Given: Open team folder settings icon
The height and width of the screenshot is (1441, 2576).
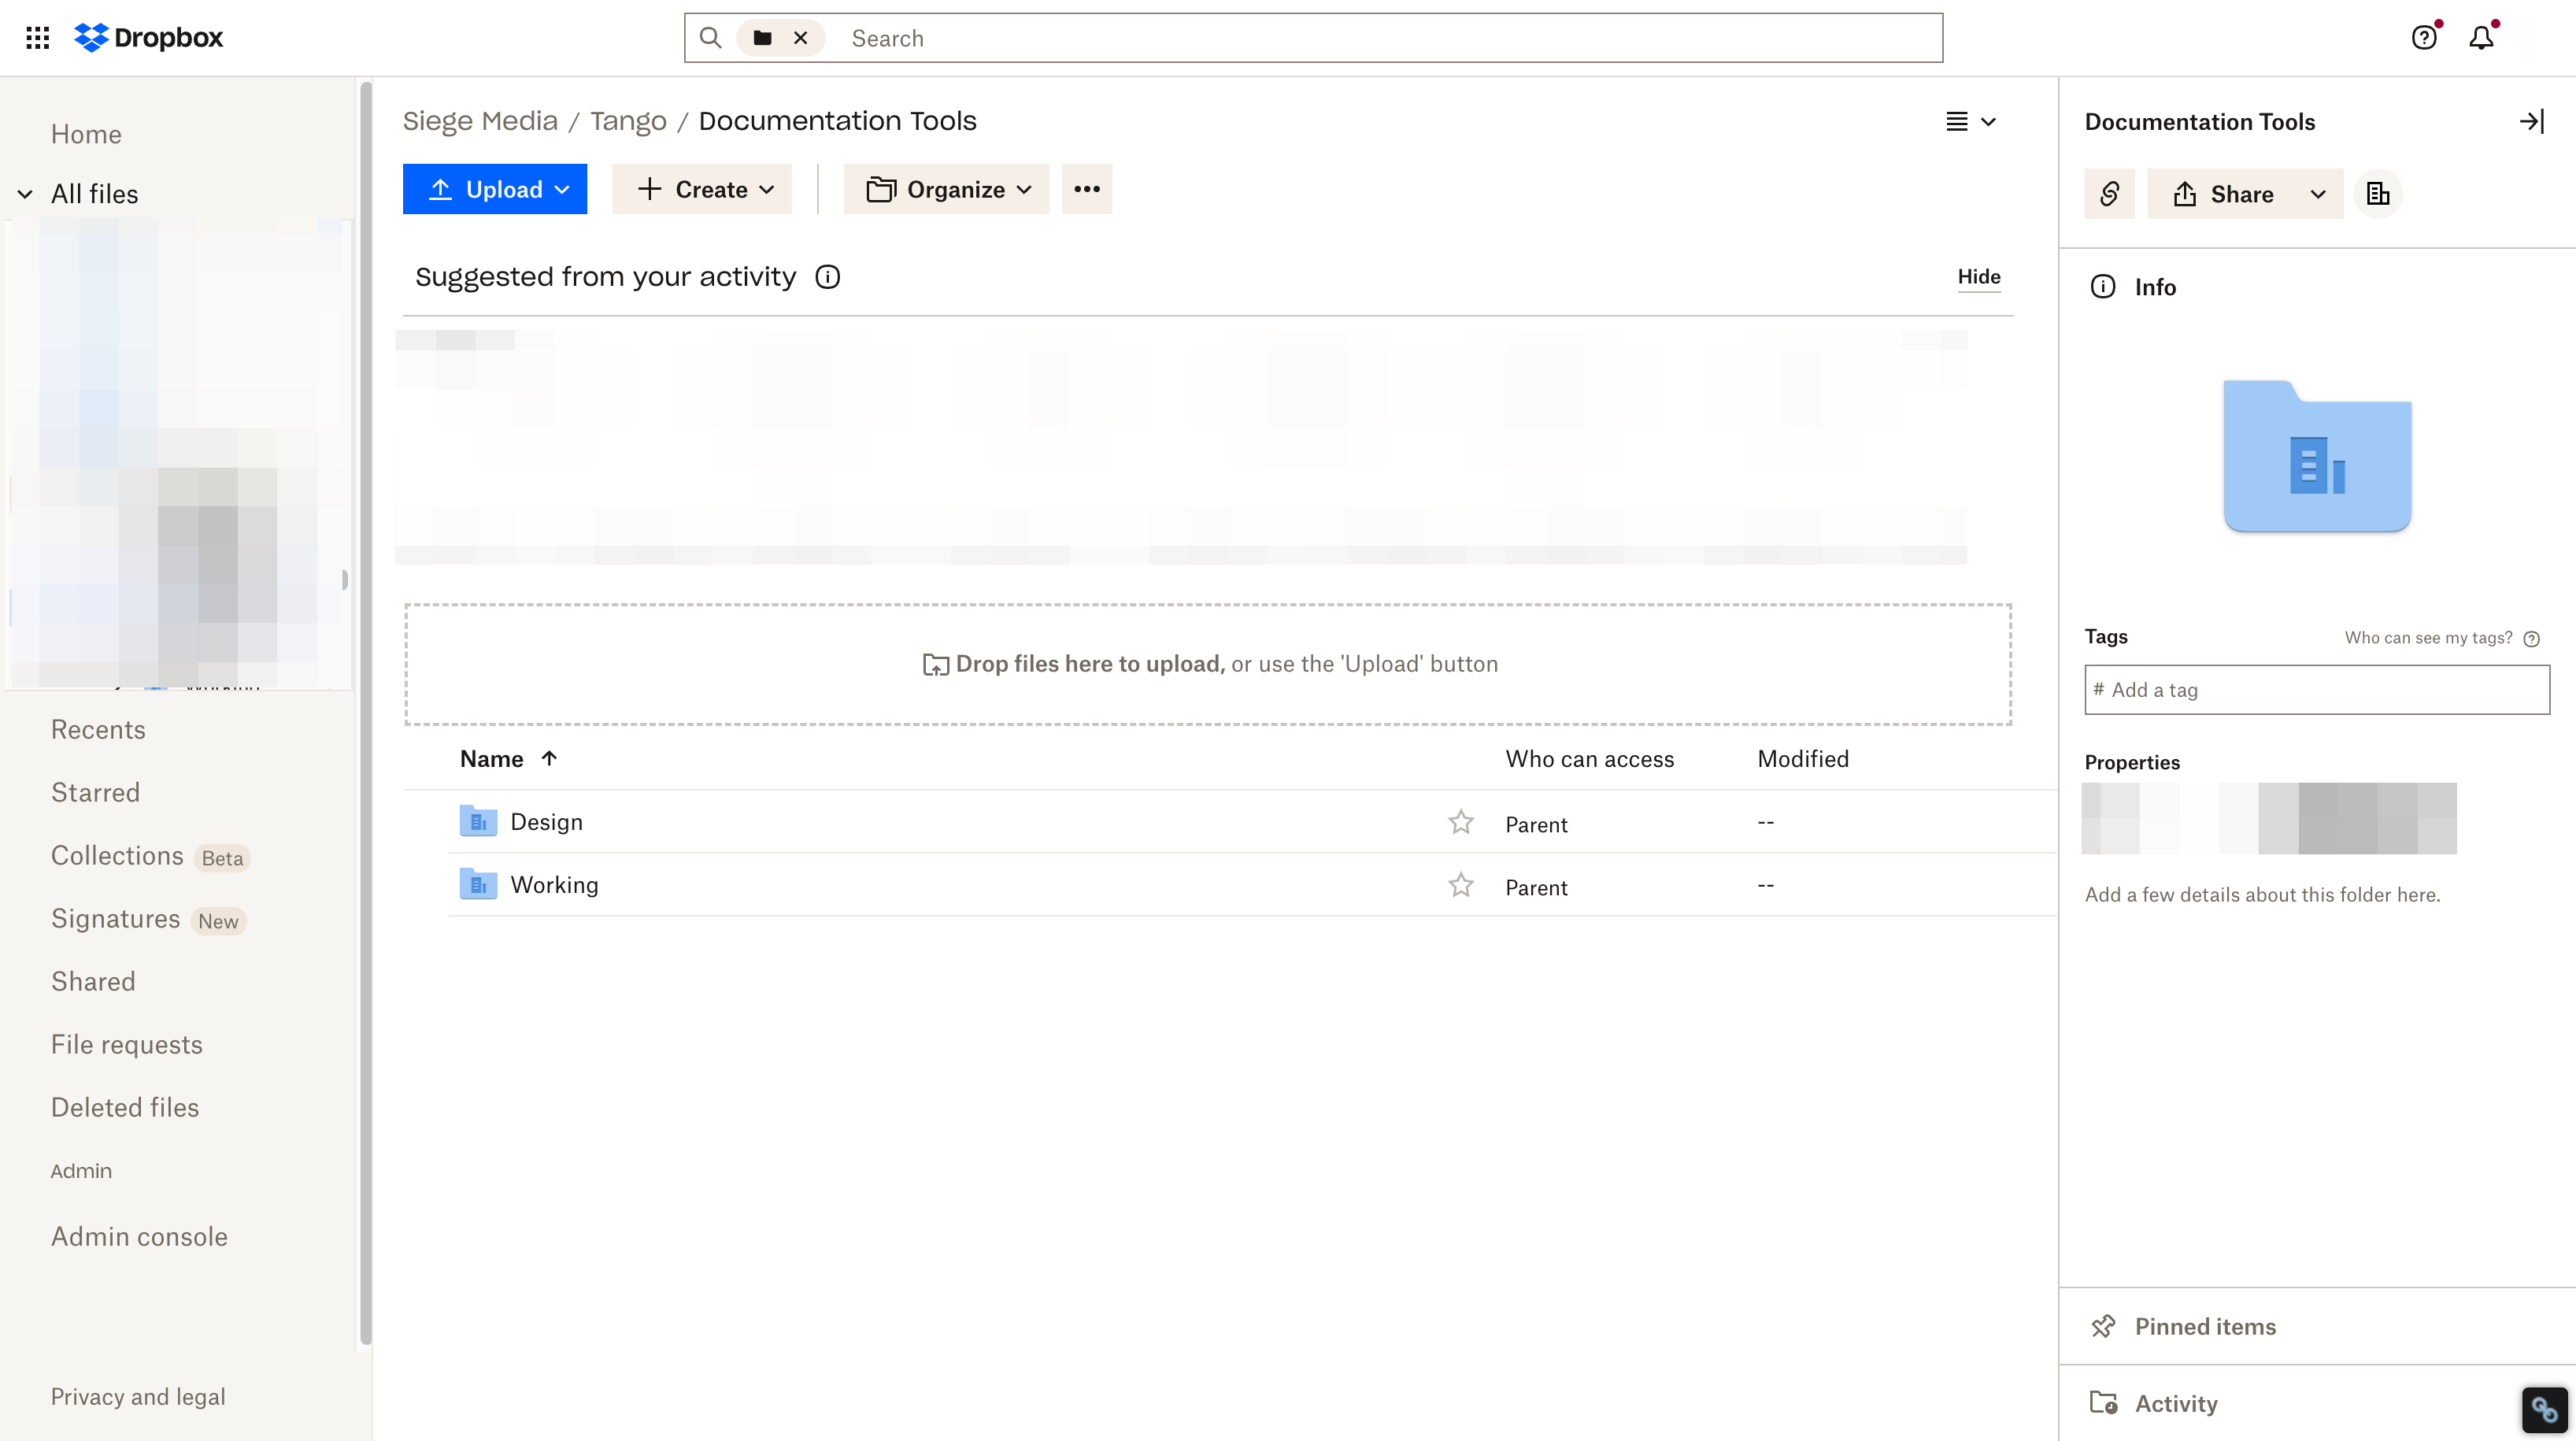Looking at the screenshot, I should click(2378, 194).
